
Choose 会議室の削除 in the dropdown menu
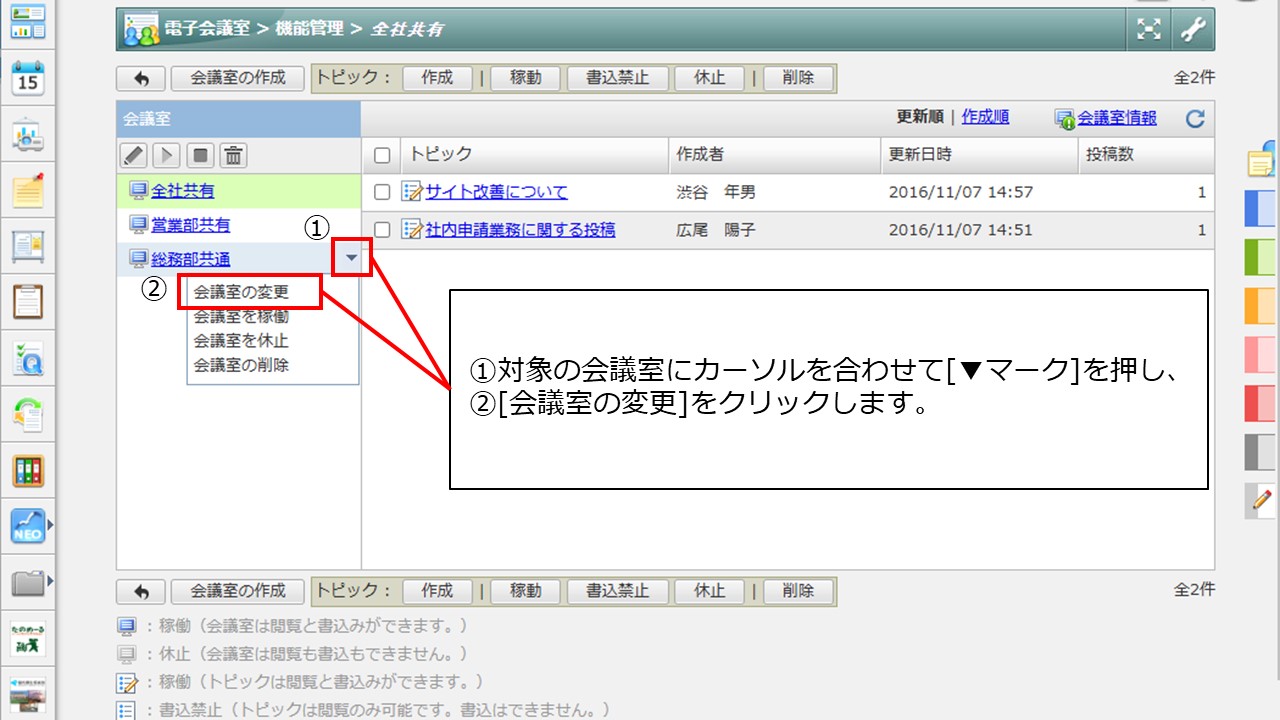pos(241,365)
